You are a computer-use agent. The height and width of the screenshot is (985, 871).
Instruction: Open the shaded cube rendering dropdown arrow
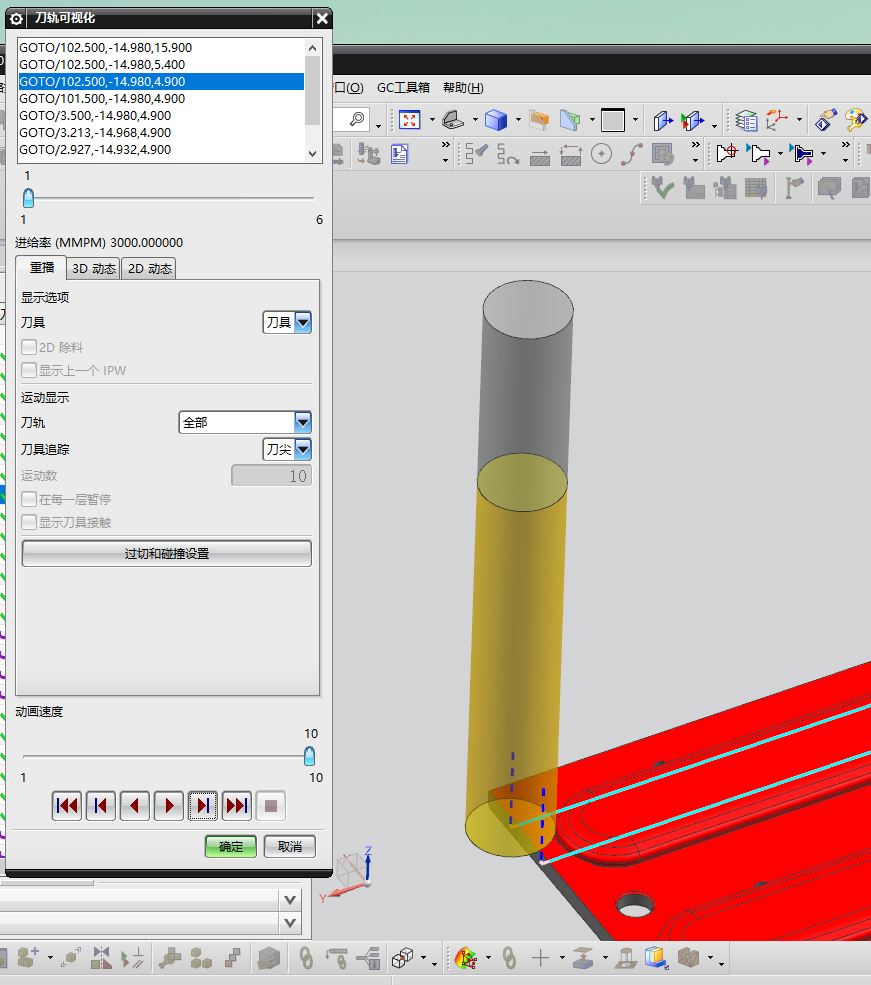tap(518, 120)
